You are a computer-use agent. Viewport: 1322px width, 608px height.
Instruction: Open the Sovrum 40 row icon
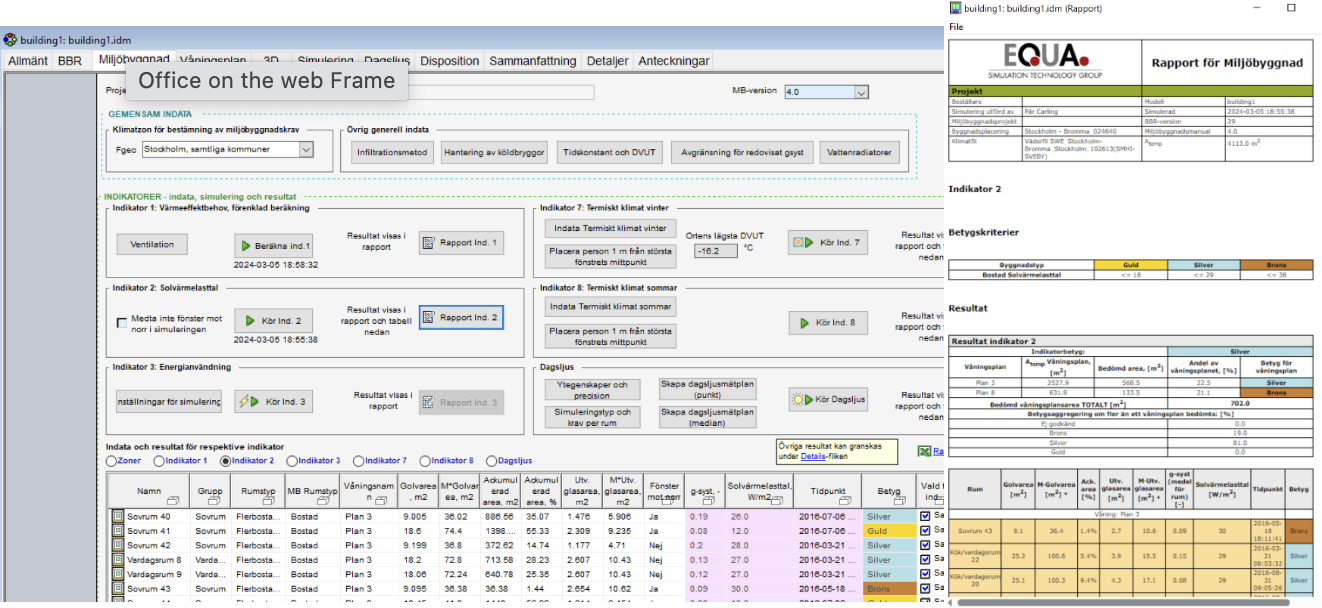pyautogui.click(x=117, y=517)
